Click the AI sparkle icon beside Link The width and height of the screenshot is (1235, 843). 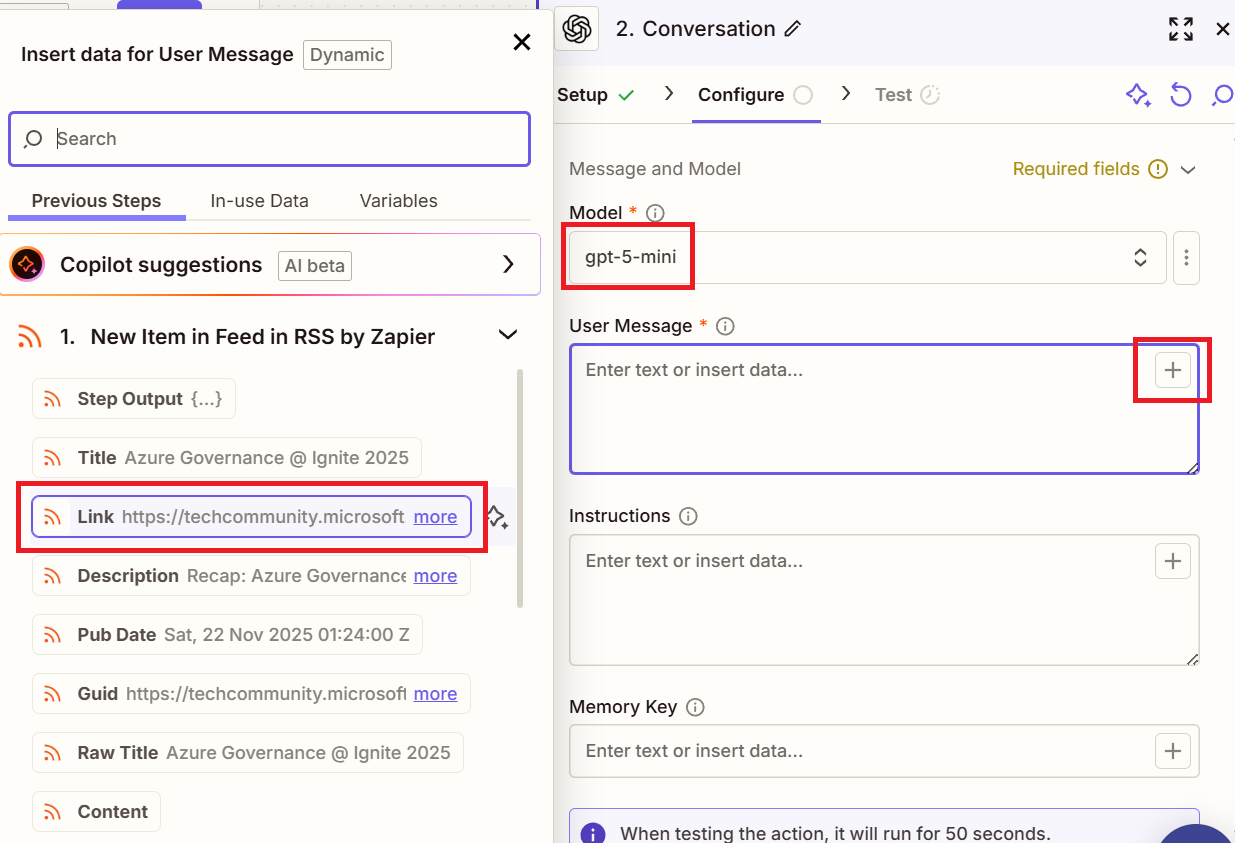tap(497, 517)
